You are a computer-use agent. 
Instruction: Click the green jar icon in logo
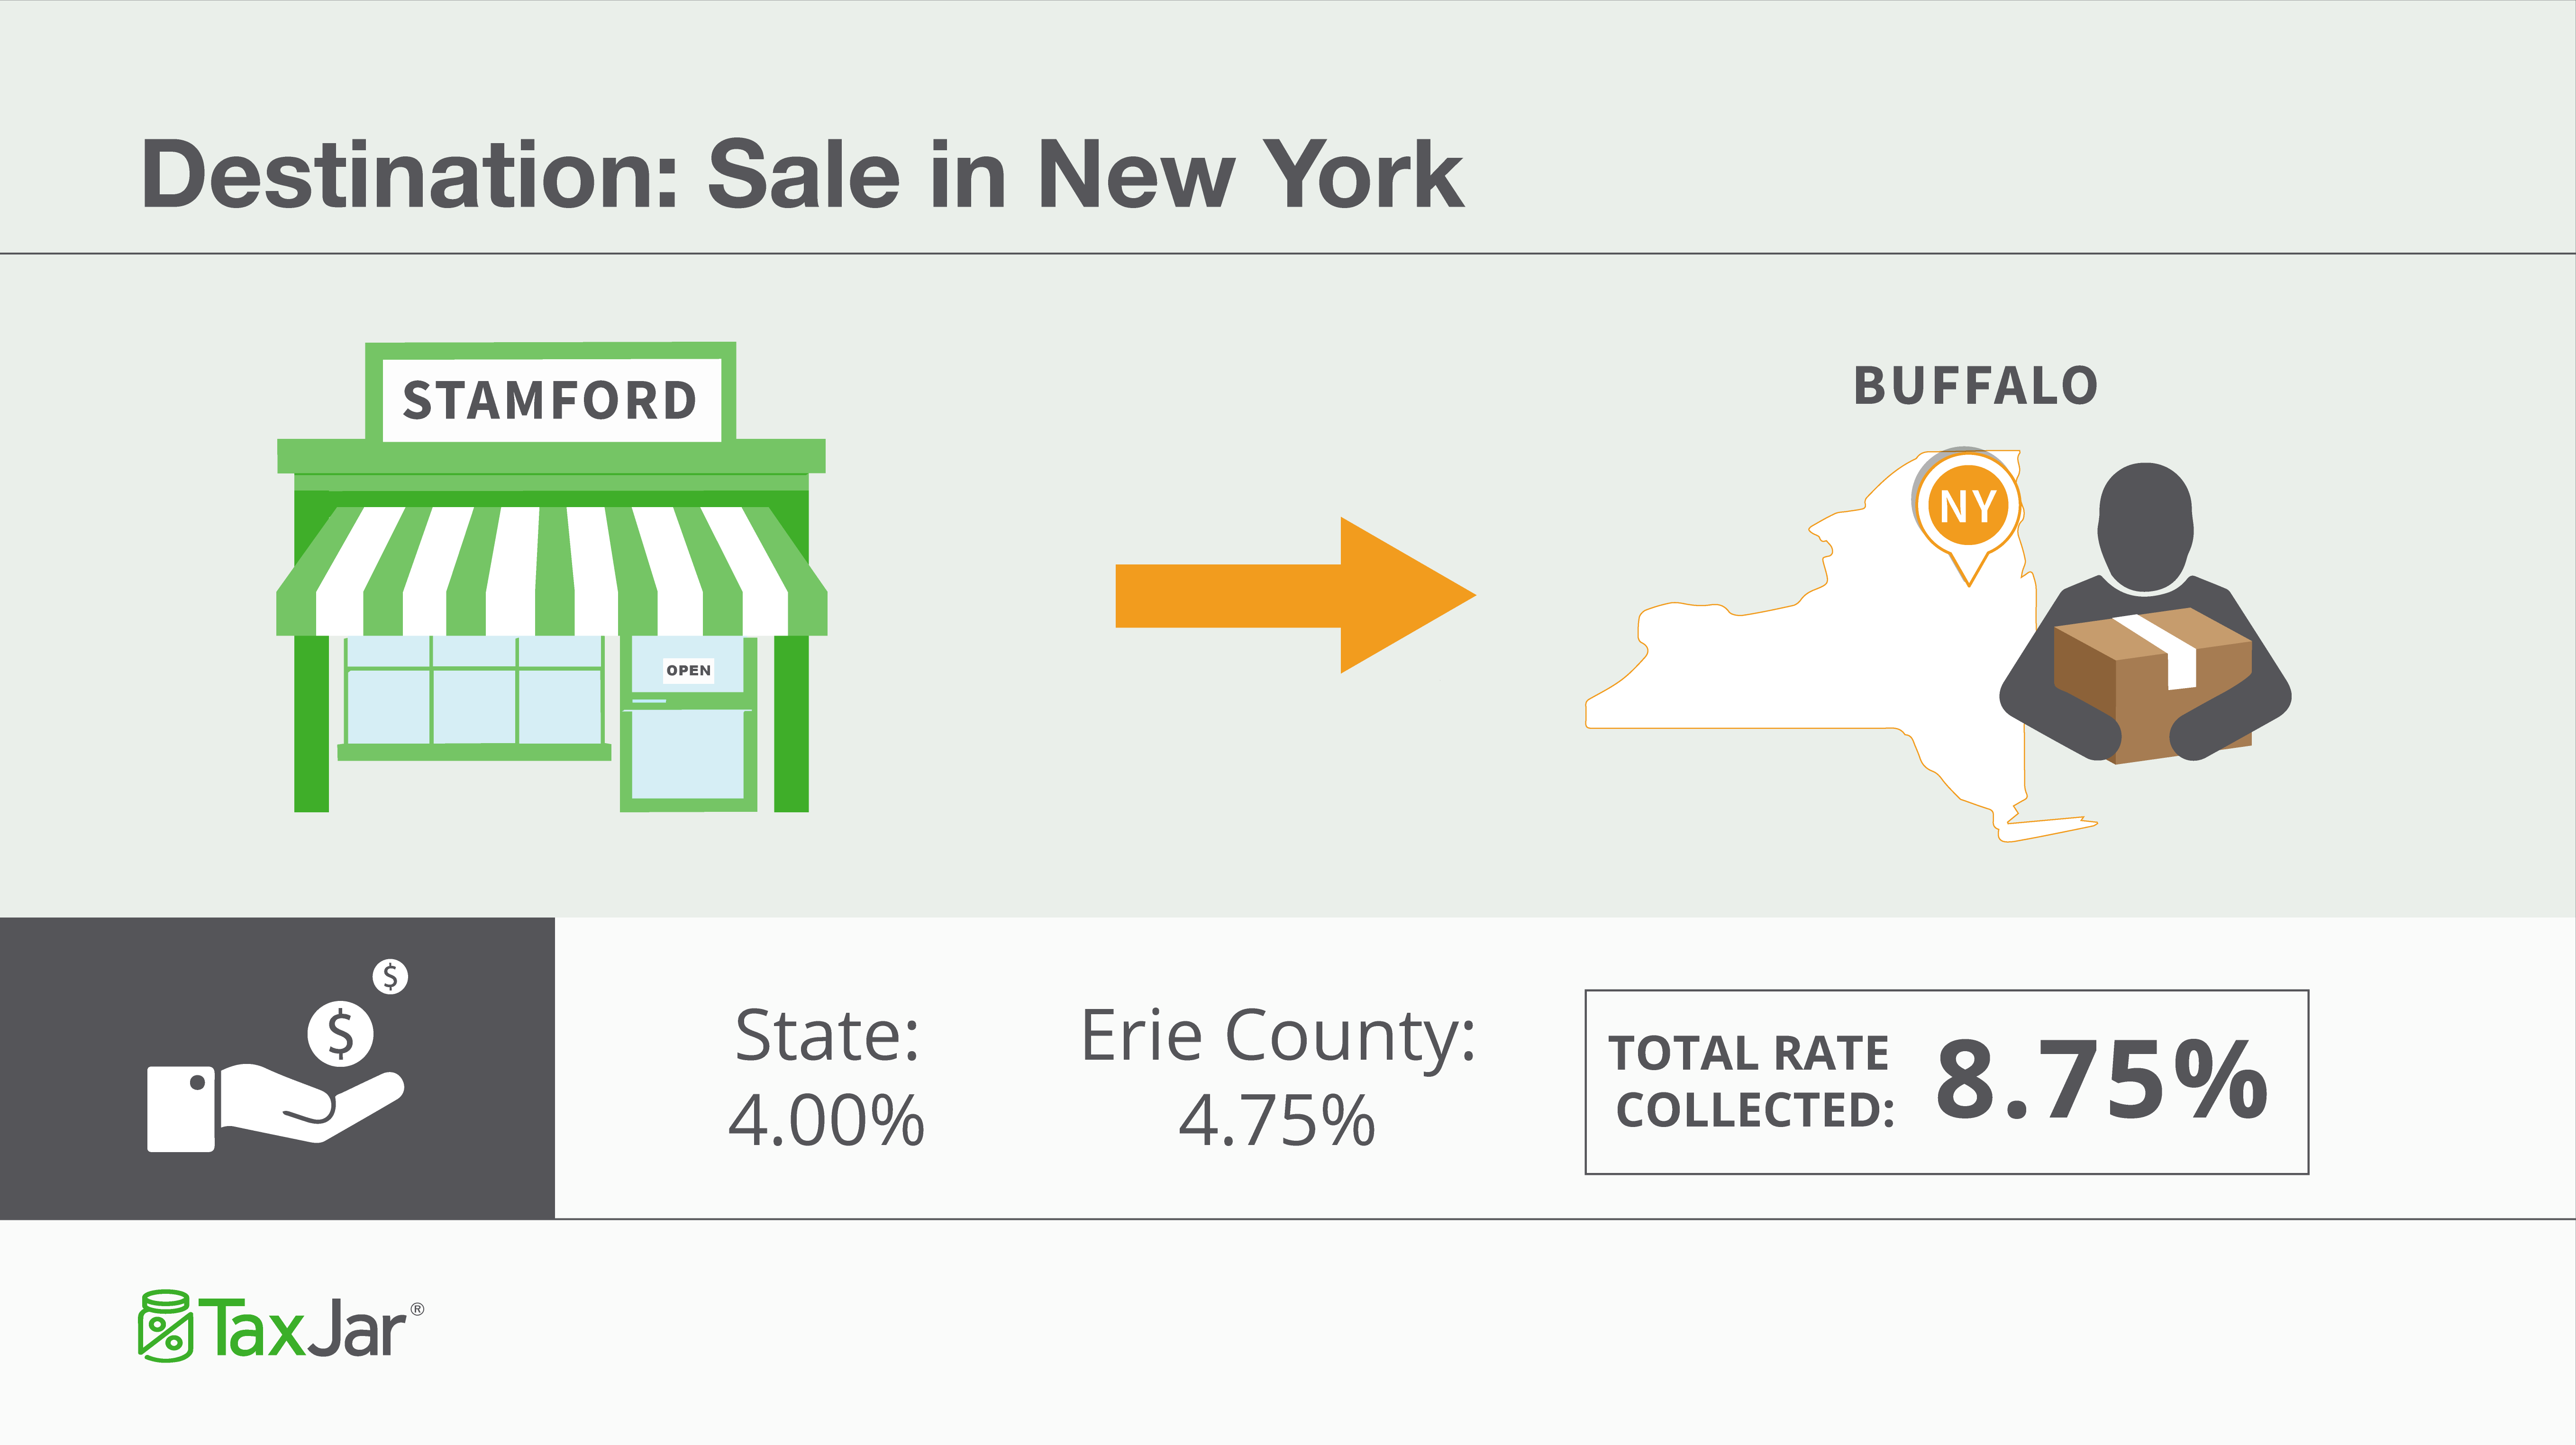(164, 1326)
